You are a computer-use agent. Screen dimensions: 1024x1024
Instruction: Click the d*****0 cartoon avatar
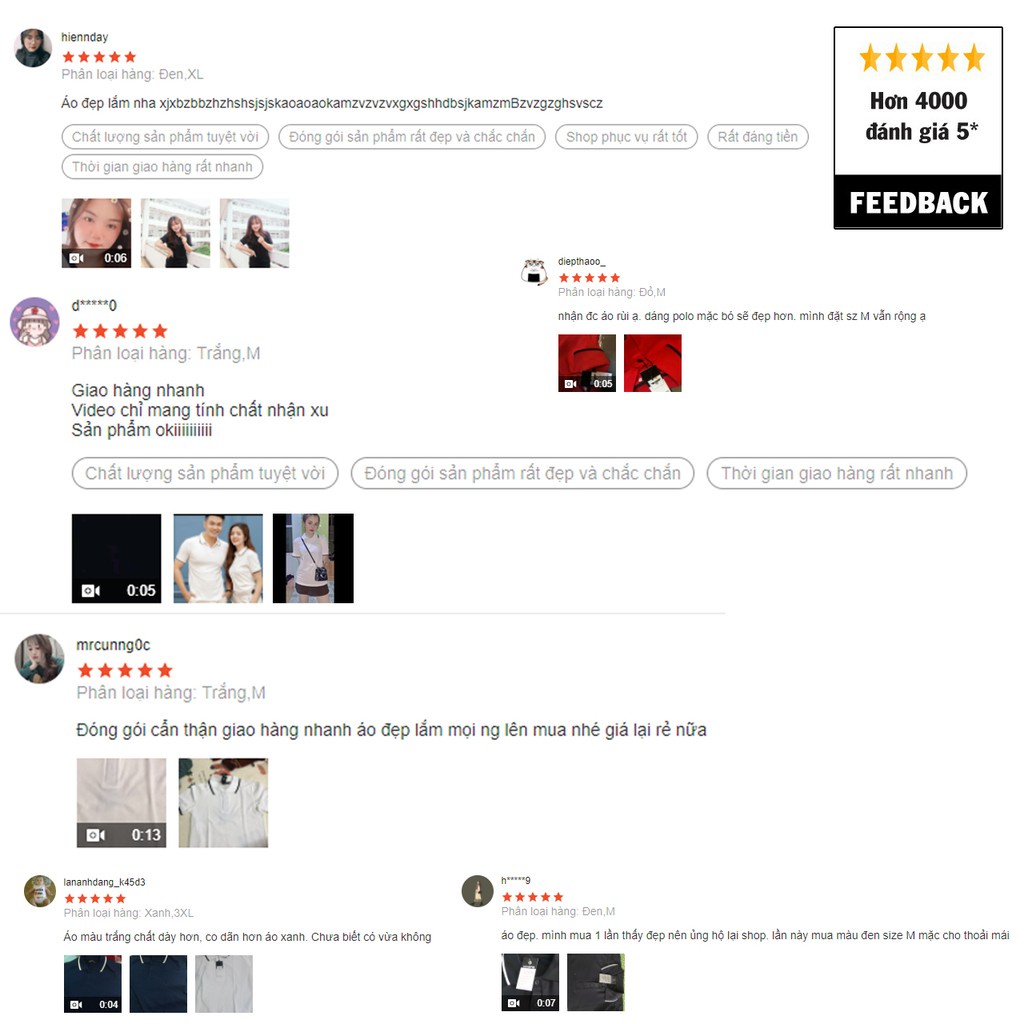click(35, 322)
